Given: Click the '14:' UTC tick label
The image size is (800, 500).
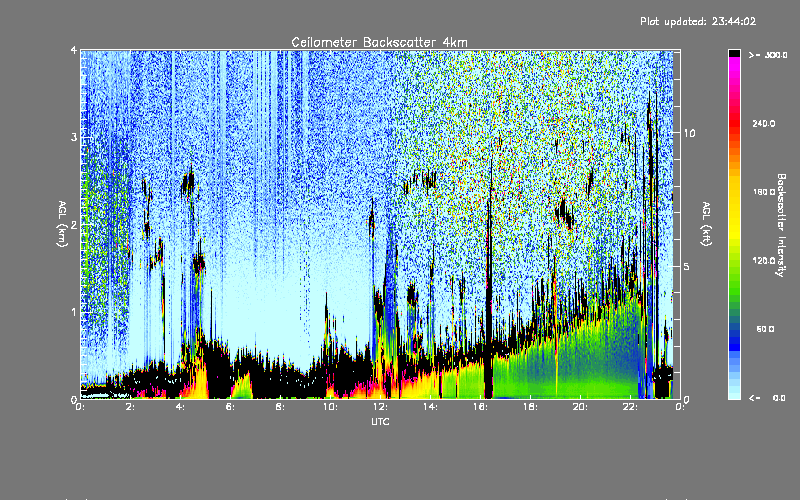Looking at the screenshot, I should point(430,407).
